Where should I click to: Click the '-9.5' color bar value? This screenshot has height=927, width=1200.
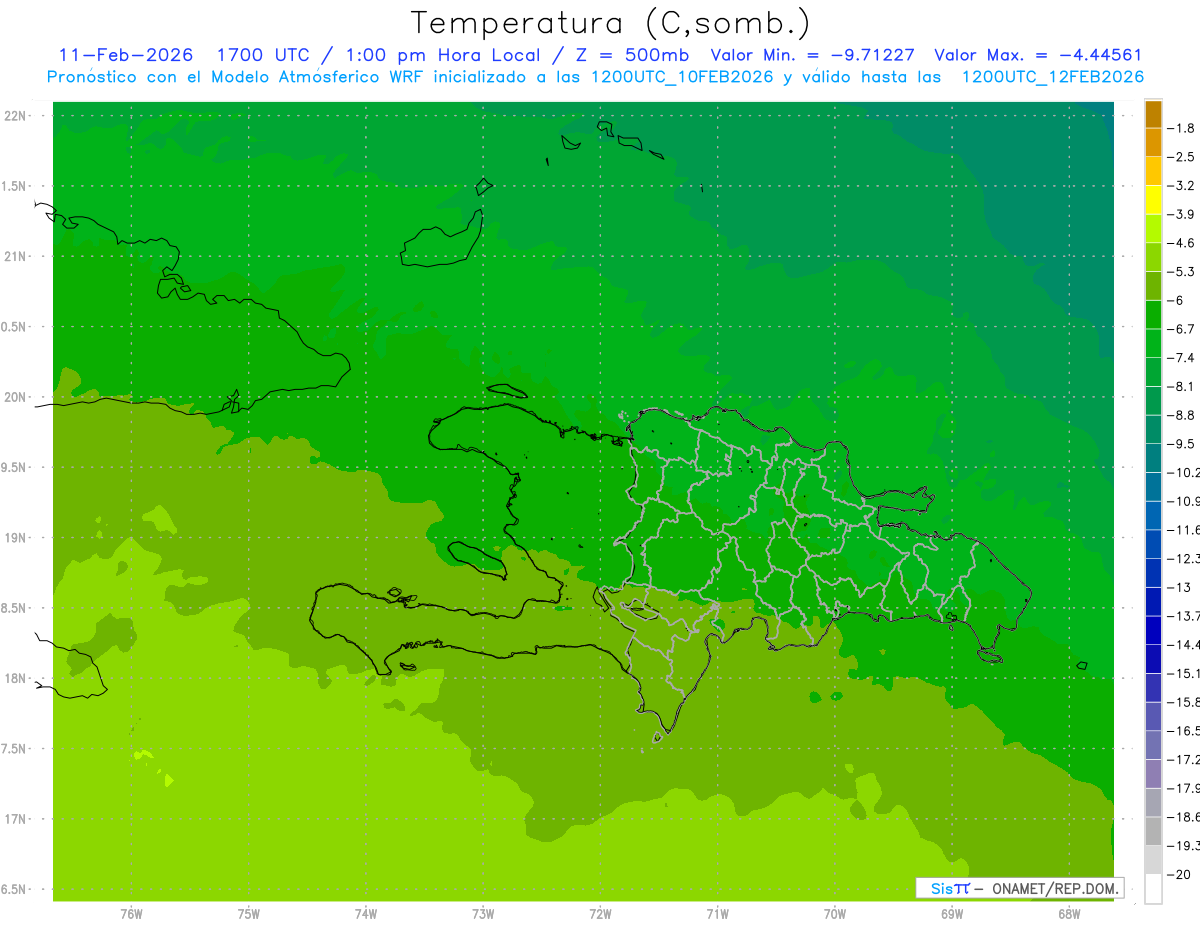1182,444
